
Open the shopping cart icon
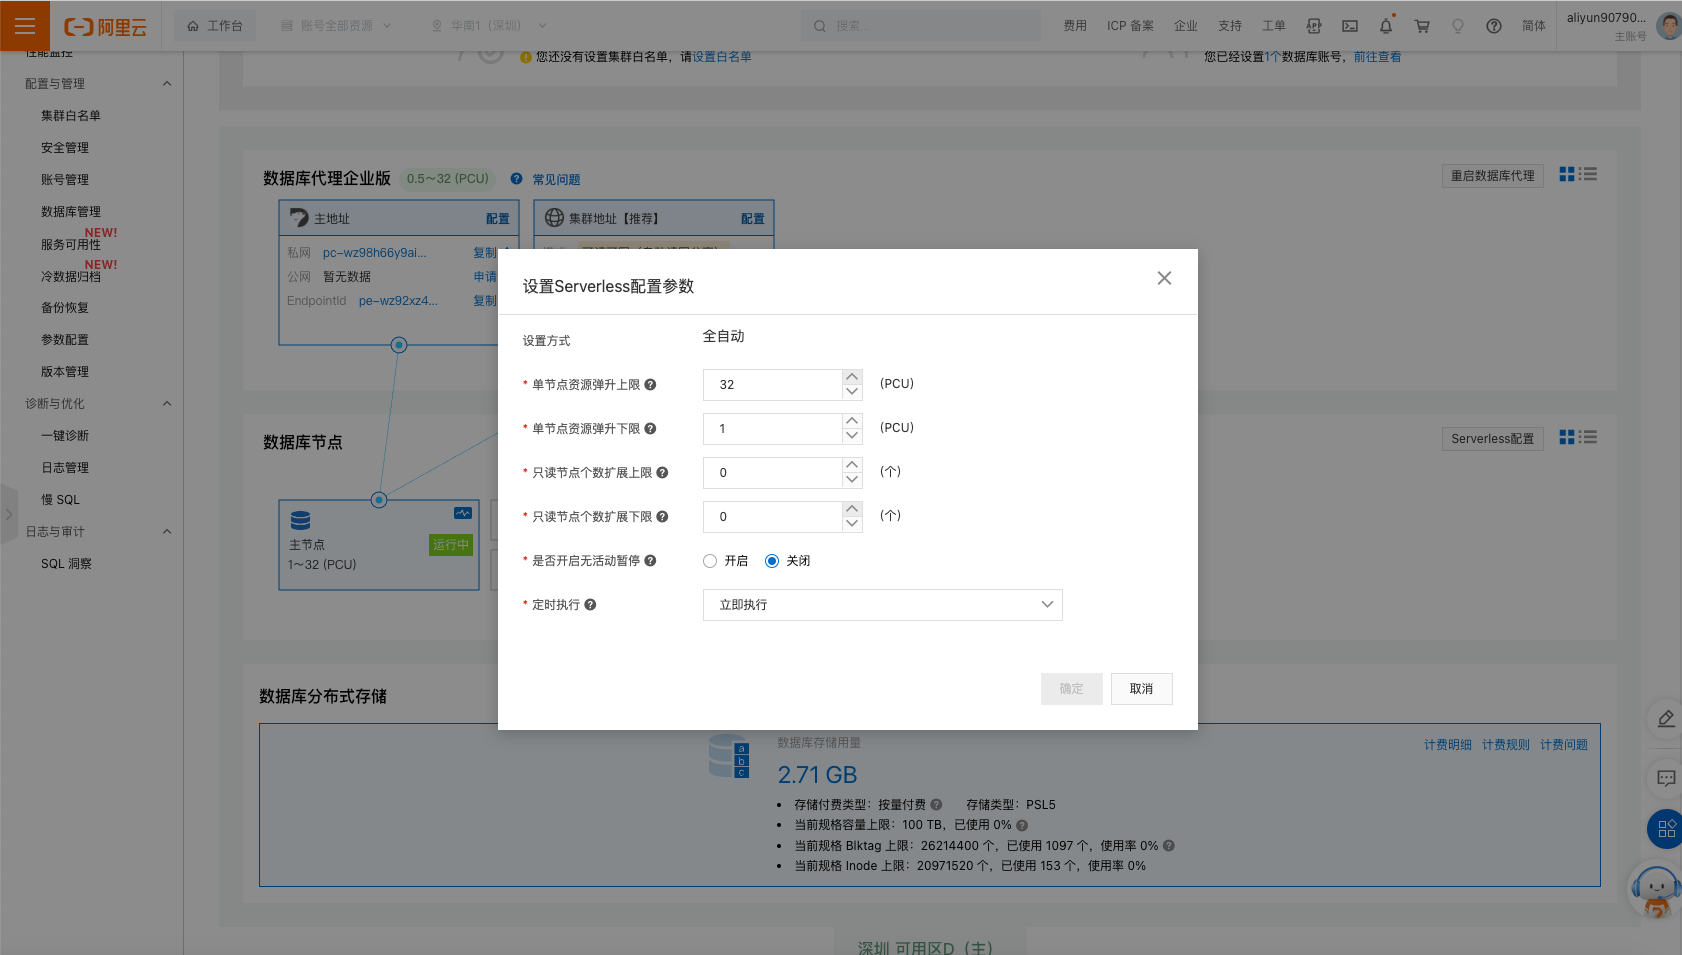pos(1421,26)
